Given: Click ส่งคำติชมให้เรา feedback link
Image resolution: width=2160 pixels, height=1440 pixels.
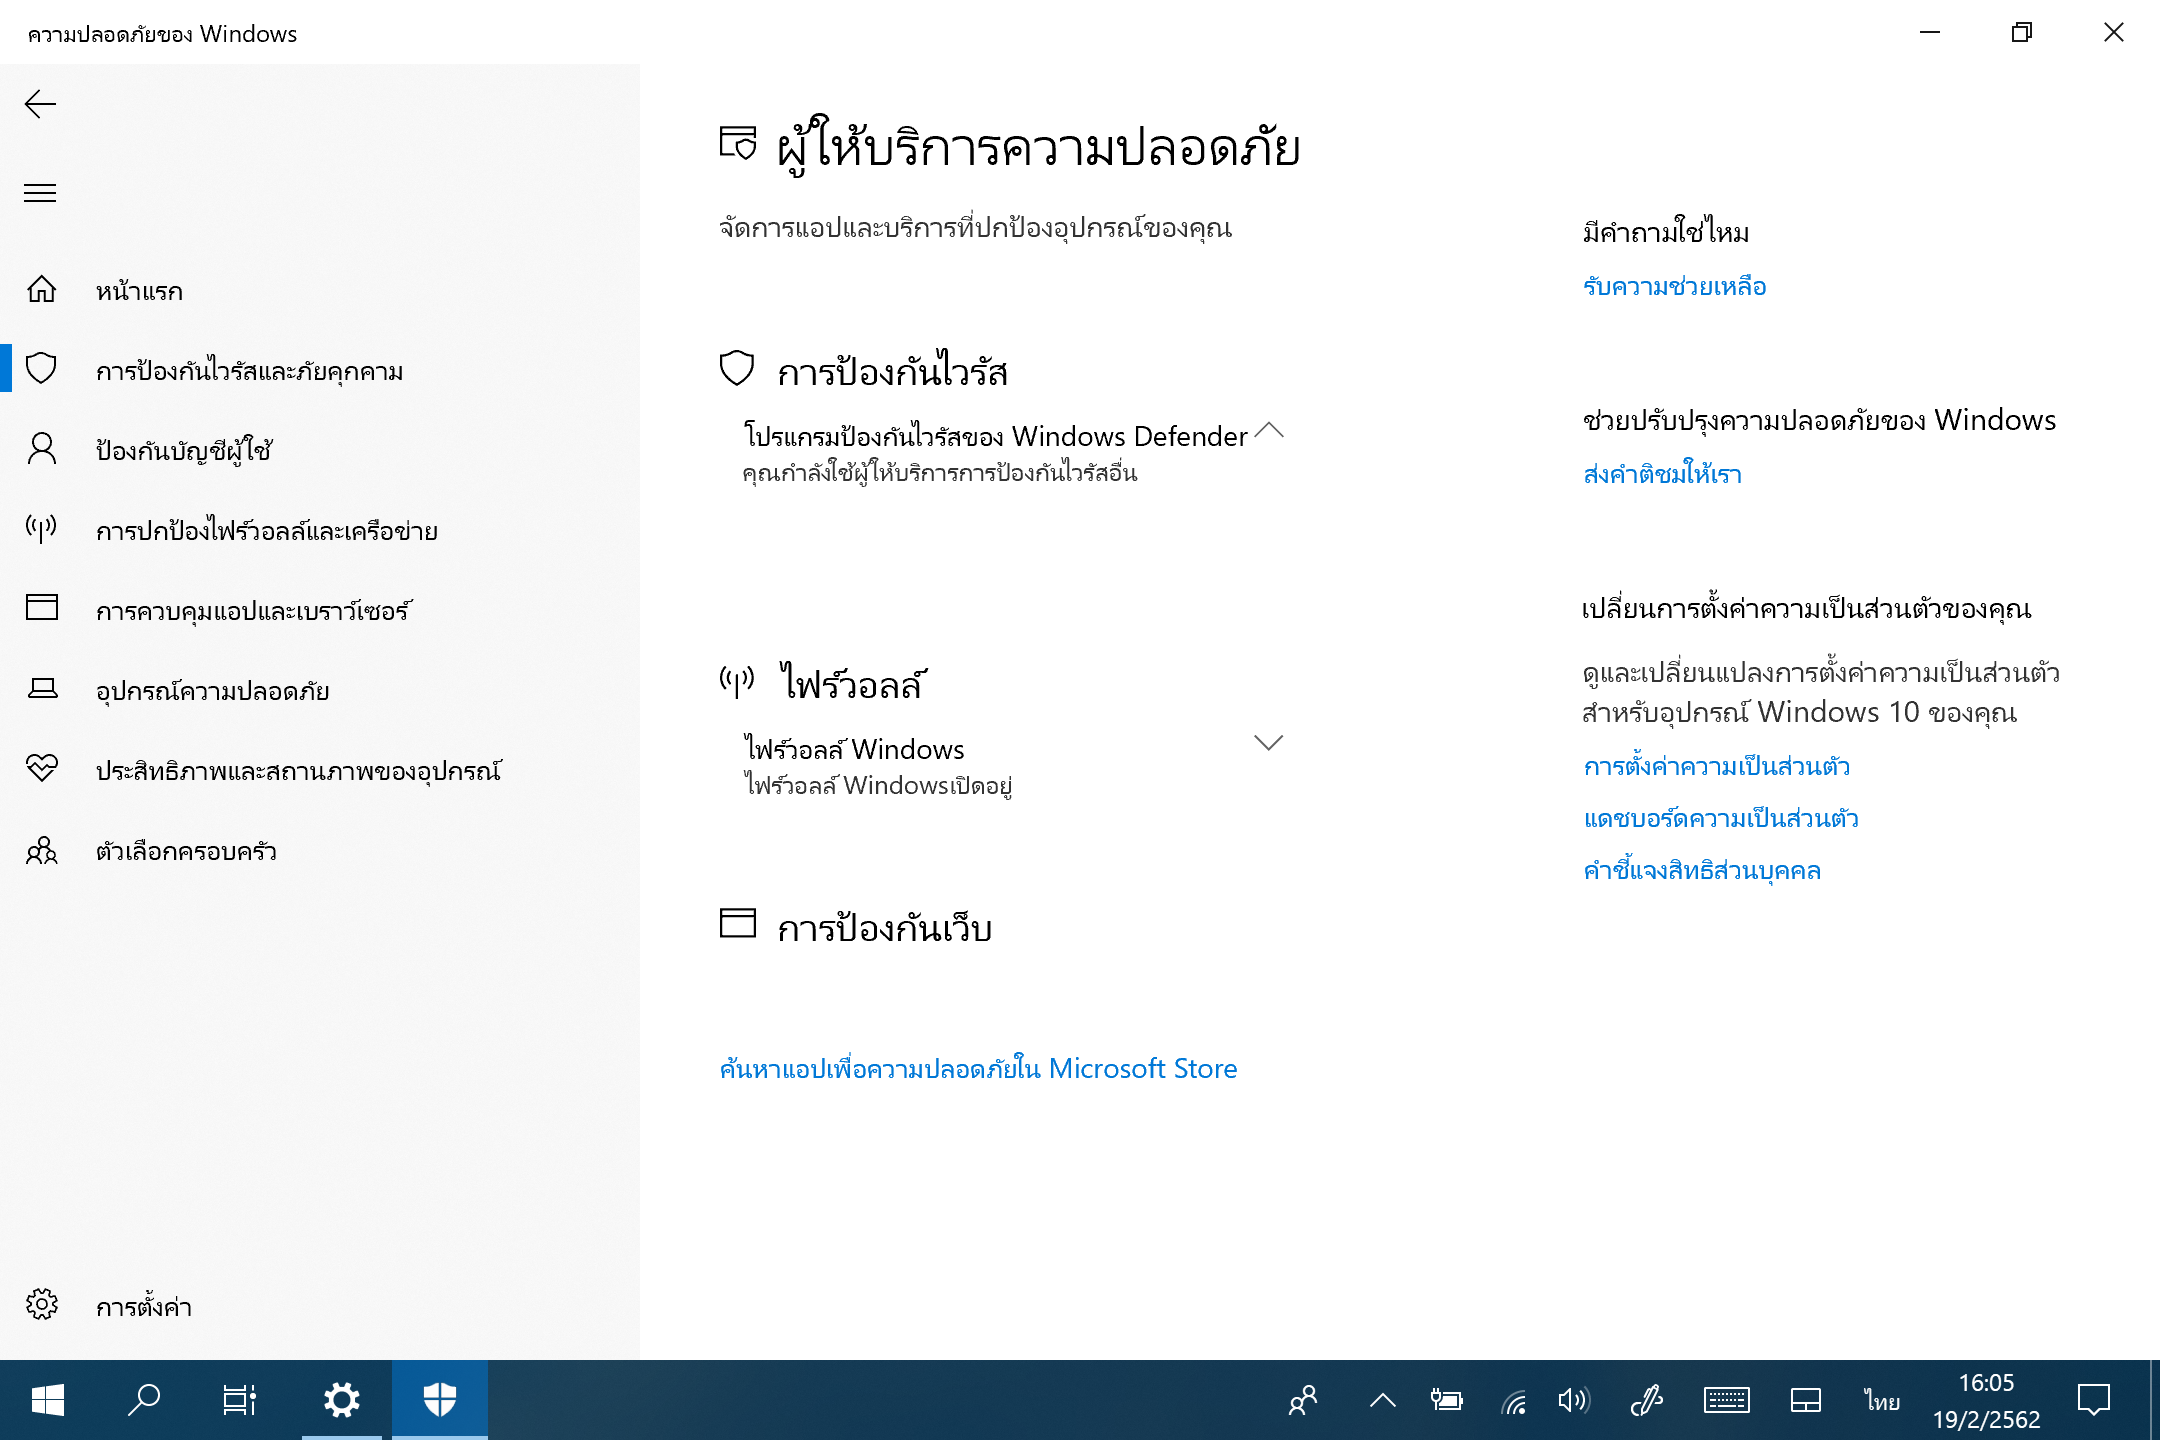Looking at the screenshot, I should pyautogui.click(x=1662, y=474).
